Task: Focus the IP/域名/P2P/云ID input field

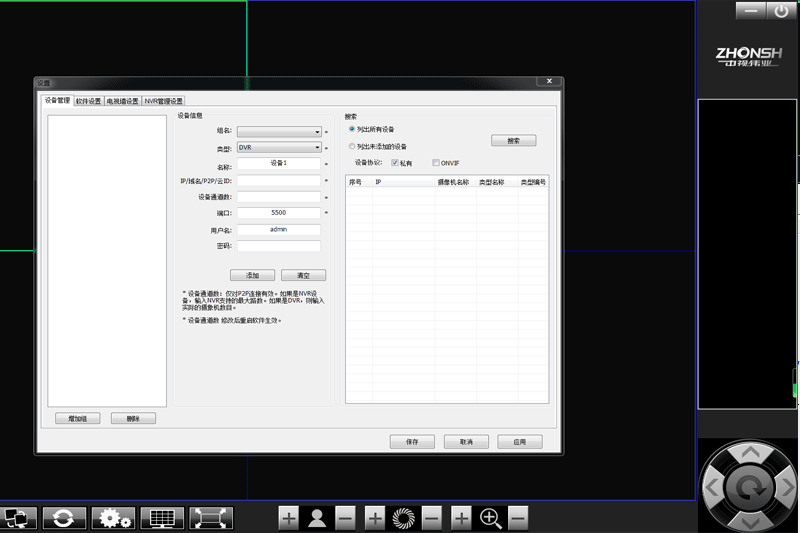Action: (x=279, y=181)
